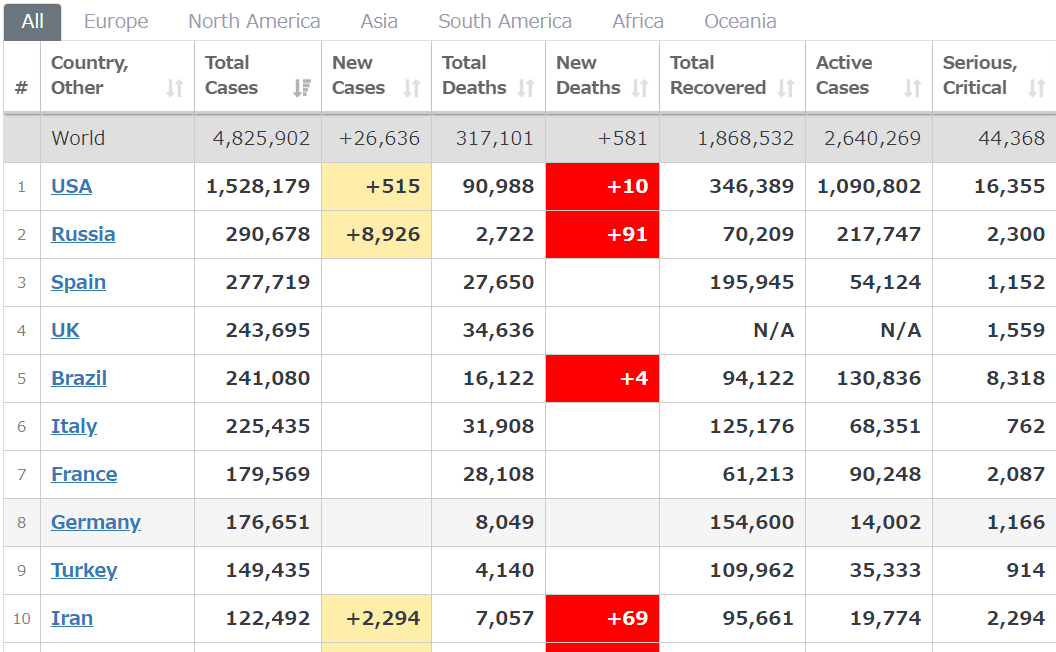Click the Country, Other header label
The image size is (1056, 652).
pyautogui.click(x=90, y=75)
